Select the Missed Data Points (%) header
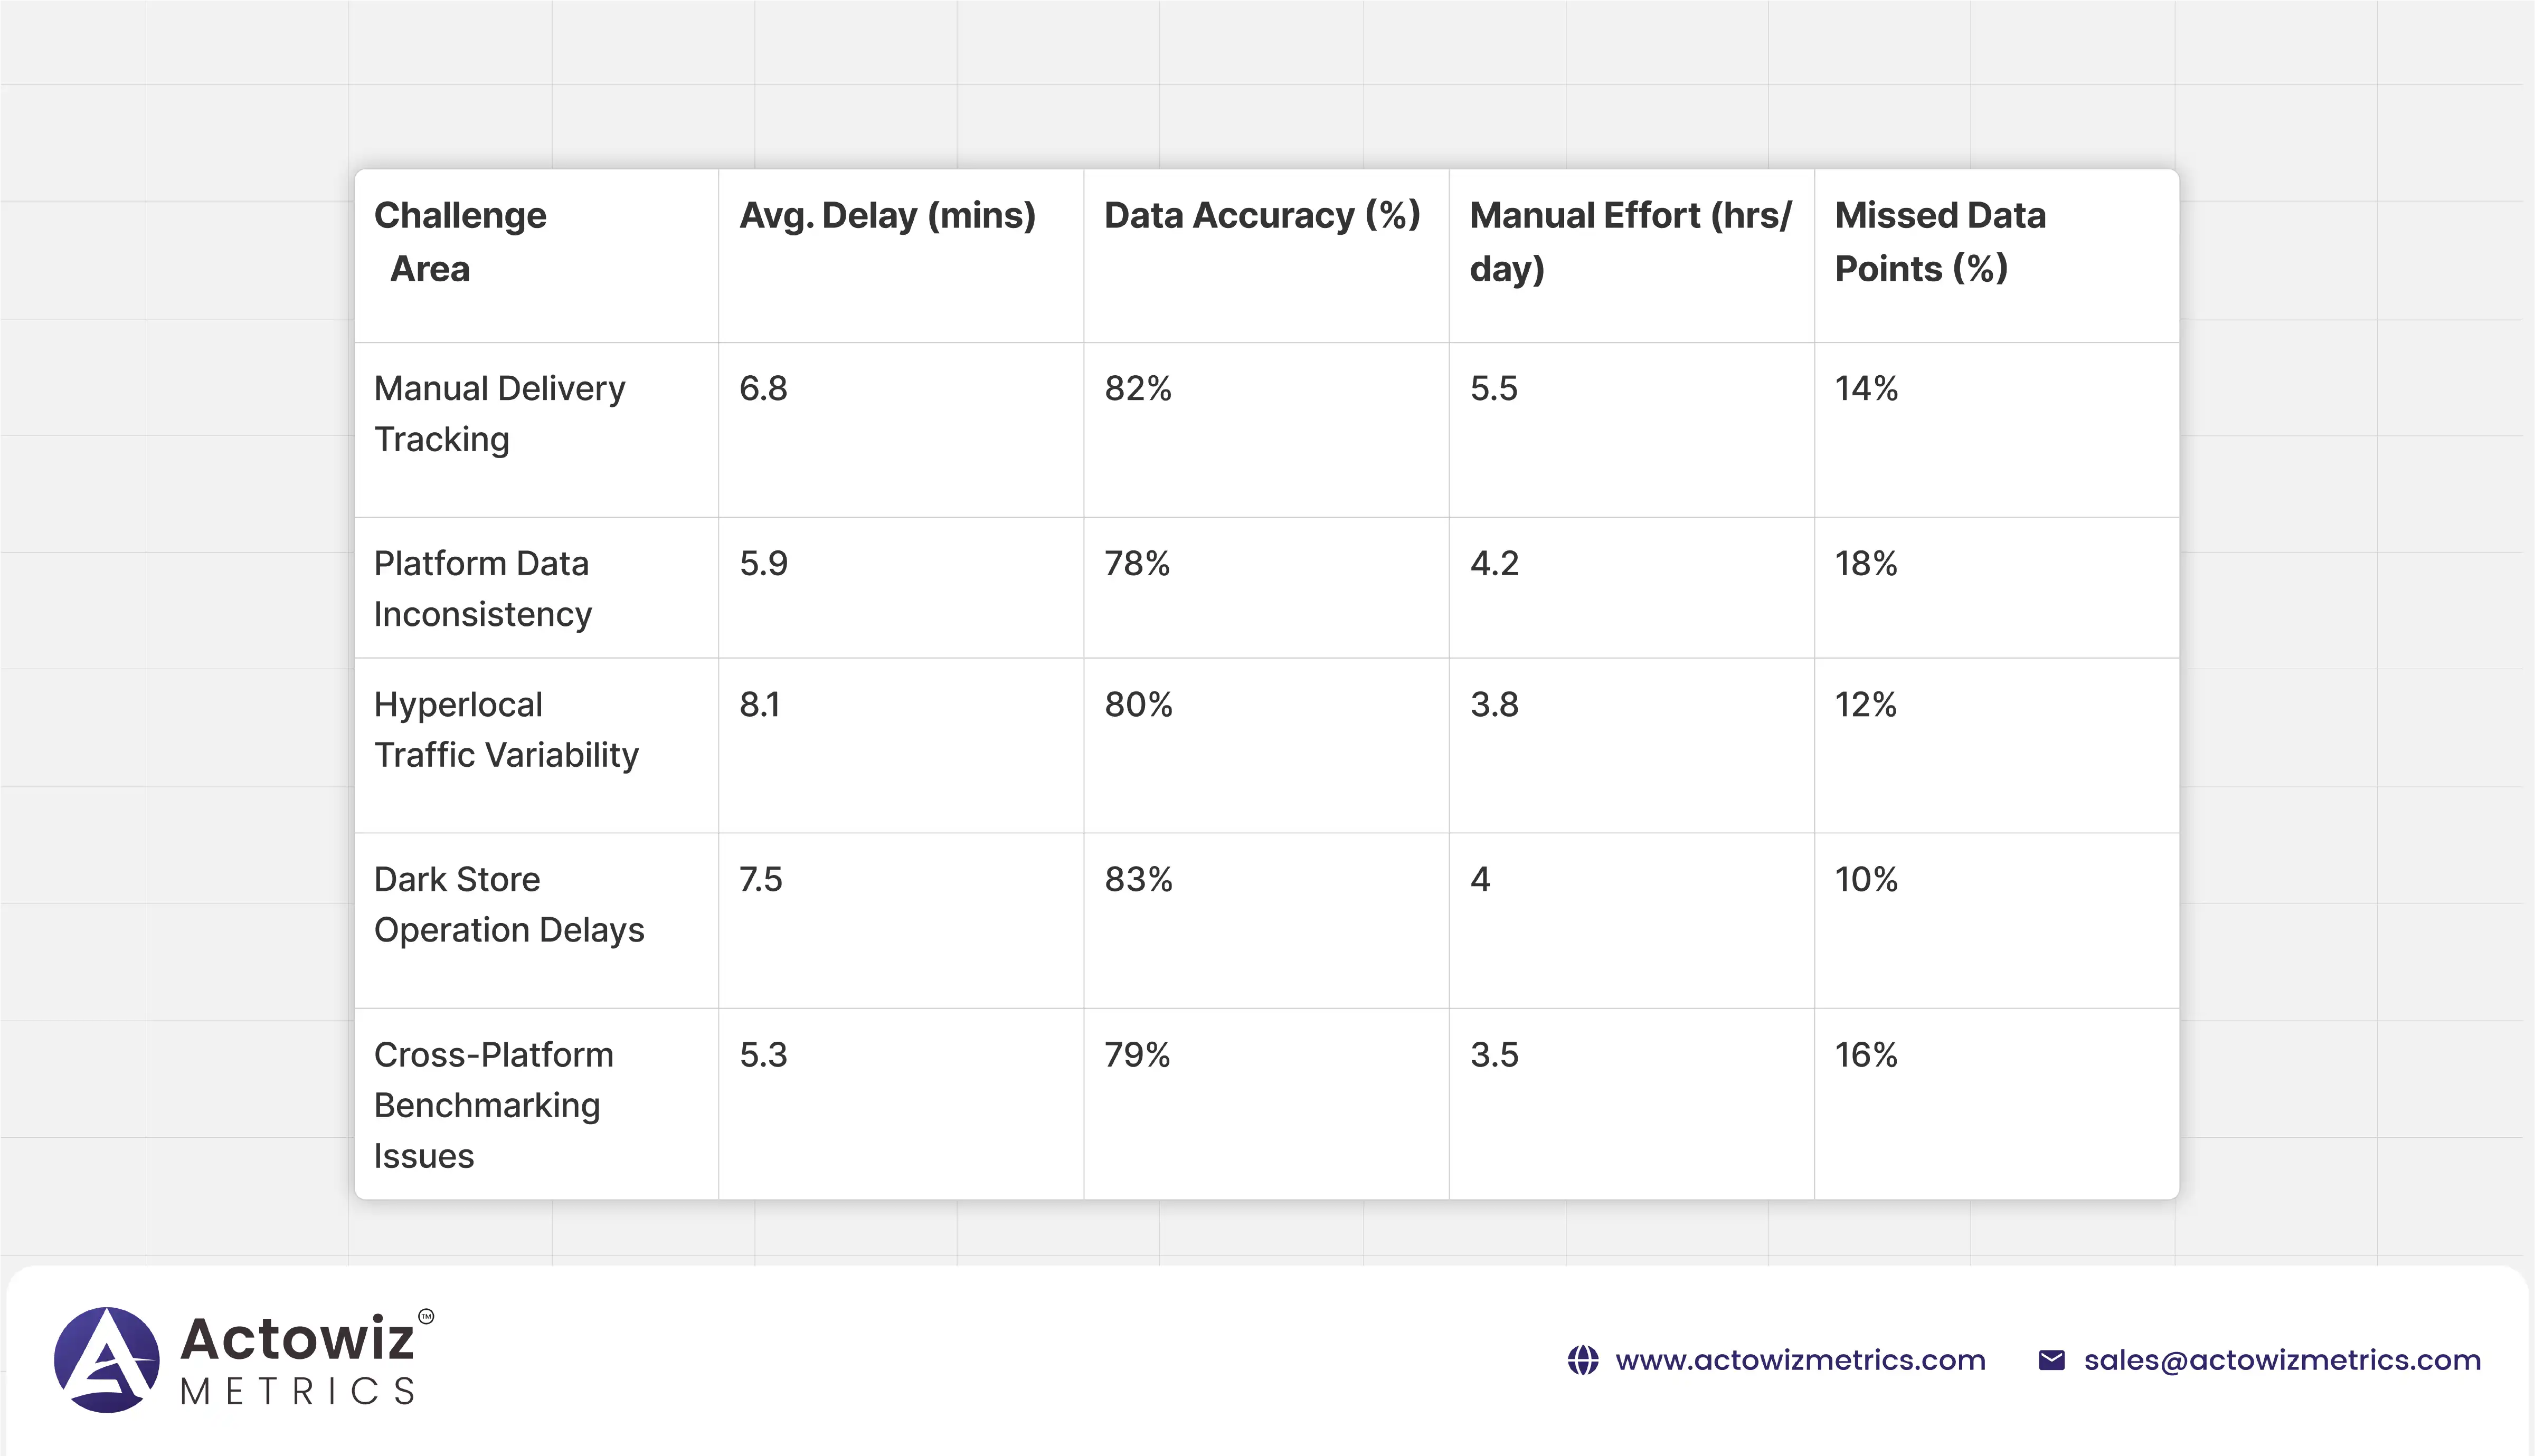 [1940, 242]
